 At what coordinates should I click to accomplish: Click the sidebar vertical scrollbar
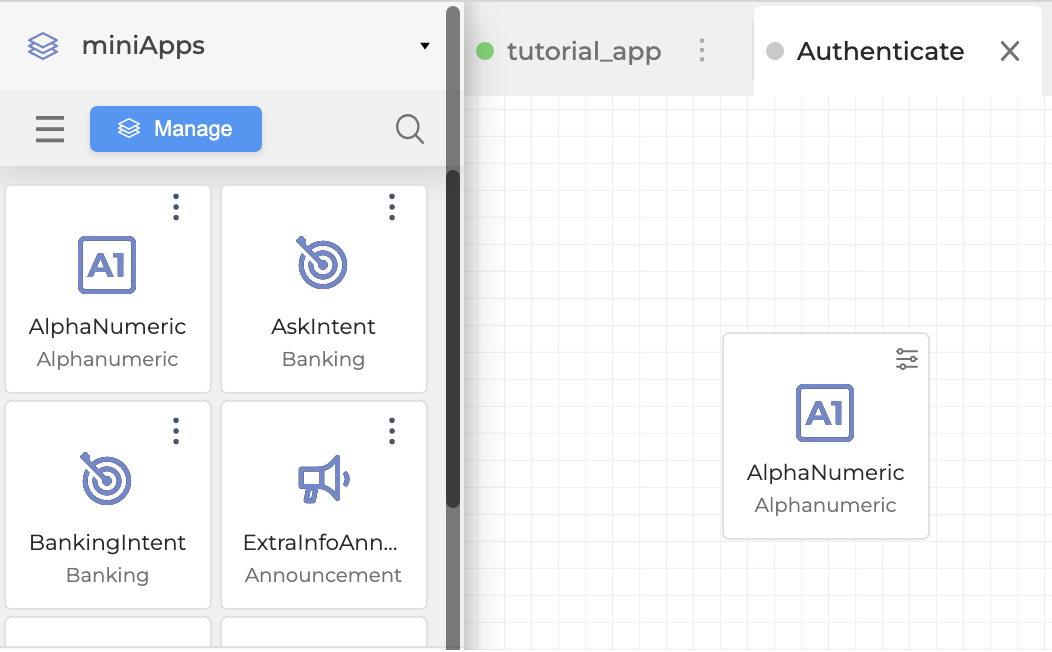click(x=453, y=340)
